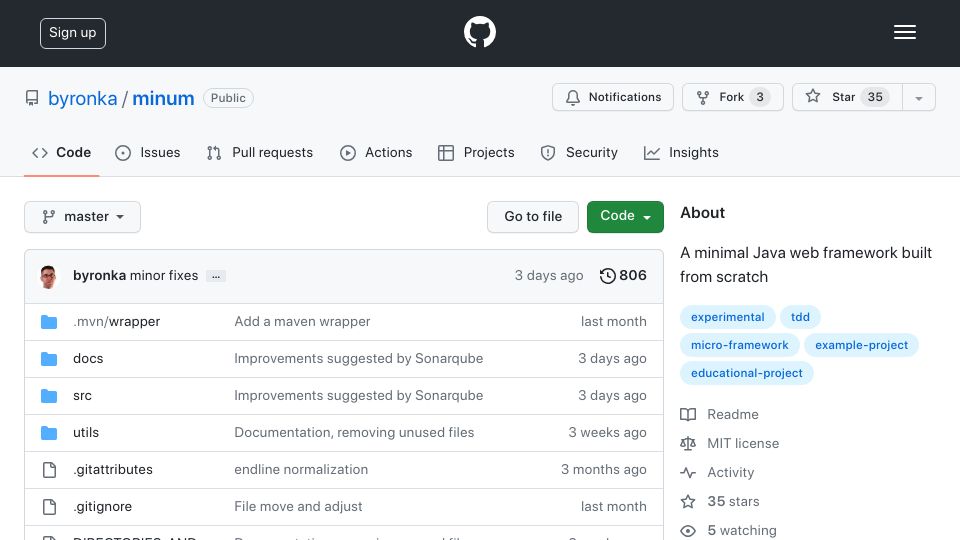This screenshot has width=960, height=540.
Task: Open src row 'Improvements suggested by Sonarqube' commit
Action: 358,396
